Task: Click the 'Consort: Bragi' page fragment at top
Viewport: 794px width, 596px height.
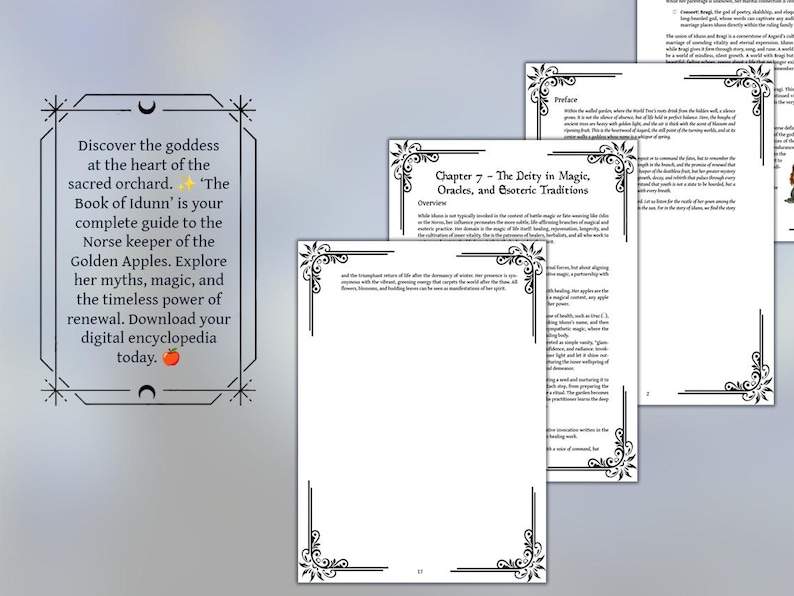Action: tap(715, 30)
